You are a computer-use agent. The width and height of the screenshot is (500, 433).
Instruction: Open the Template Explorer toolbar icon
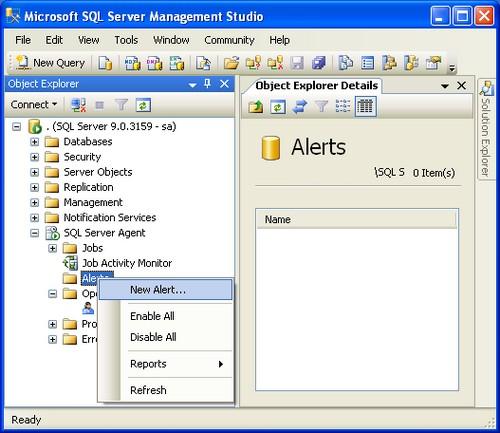coord(411,63)
